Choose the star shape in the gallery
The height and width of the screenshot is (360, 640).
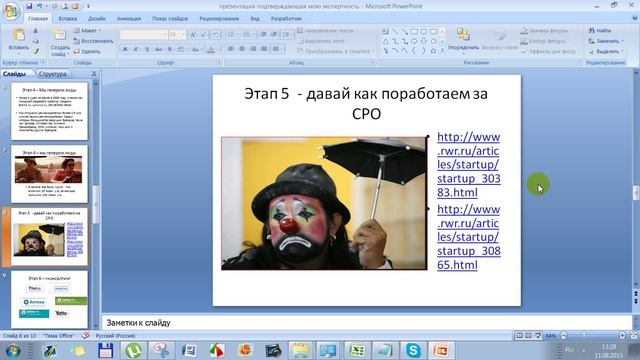pos(433,51)
